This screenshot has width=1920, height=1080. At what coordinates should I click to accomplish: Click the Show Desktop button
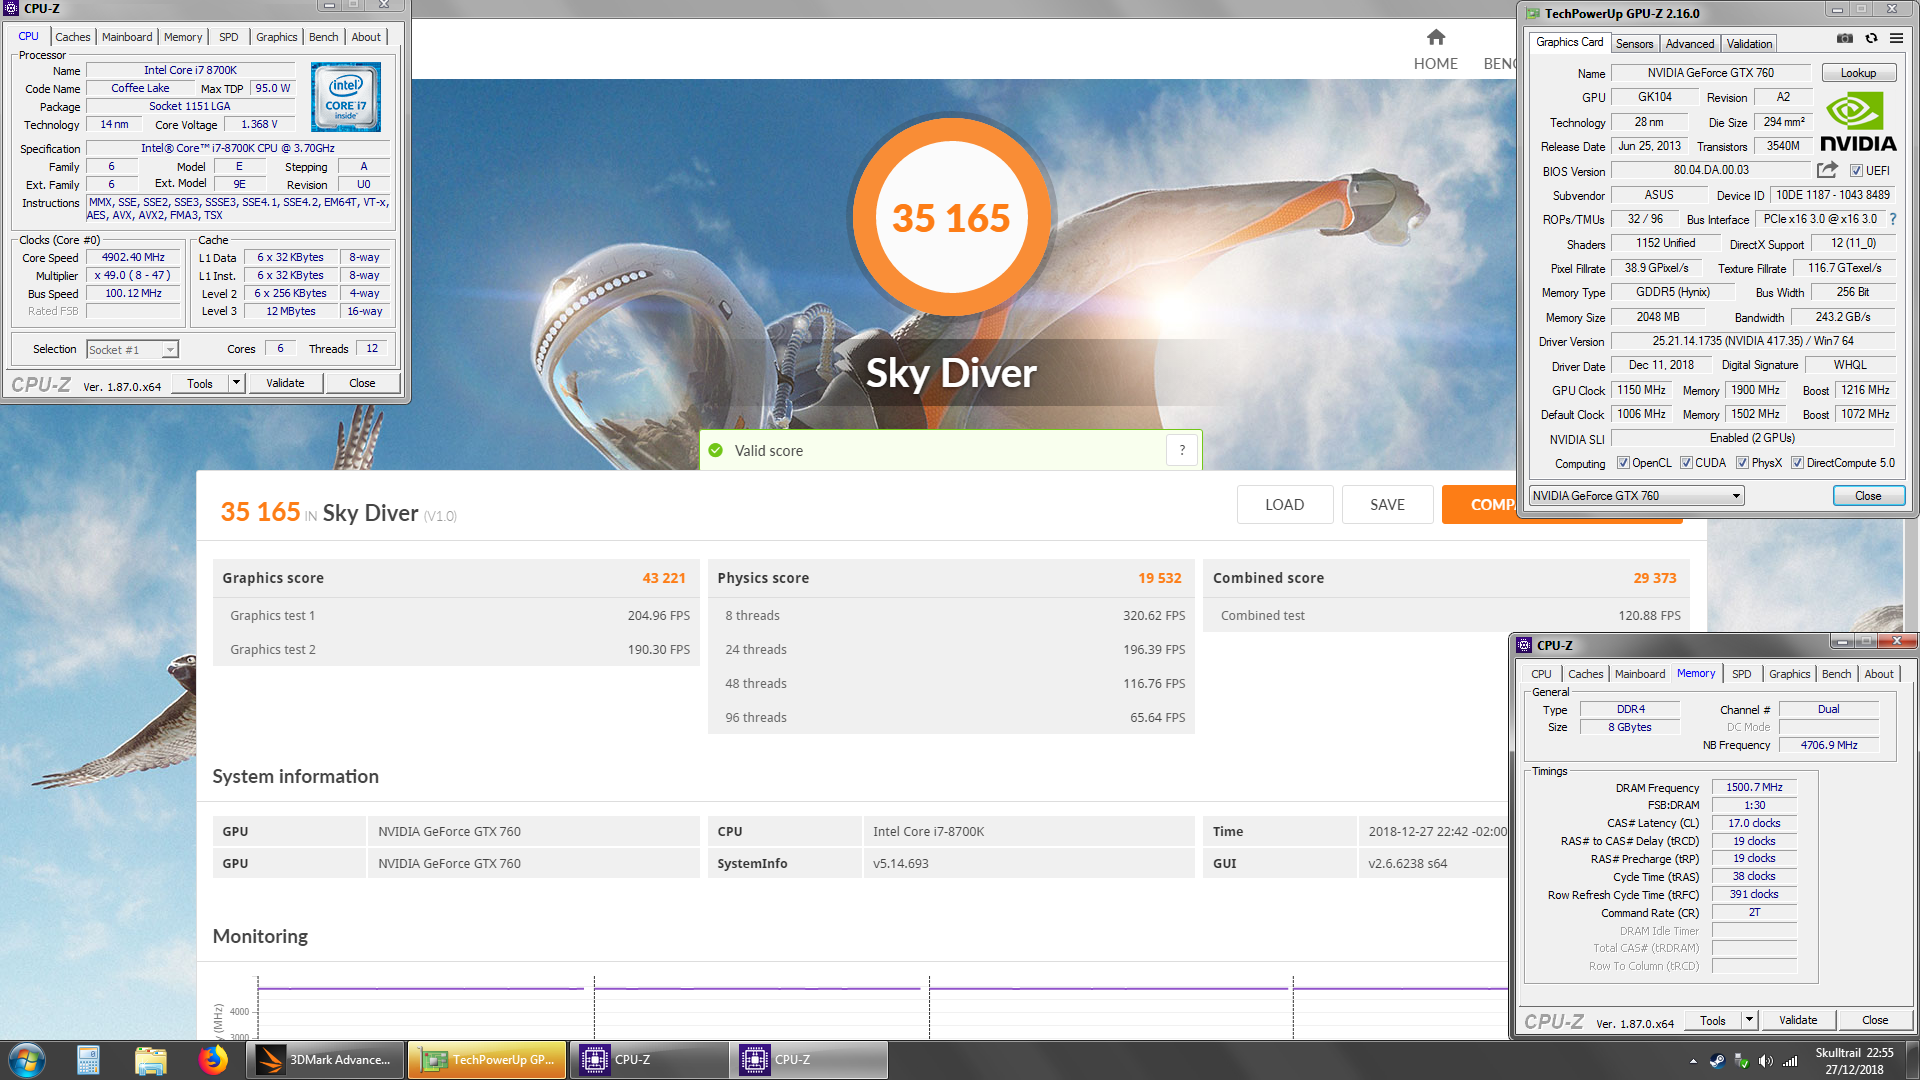tap(1912, 1060)
